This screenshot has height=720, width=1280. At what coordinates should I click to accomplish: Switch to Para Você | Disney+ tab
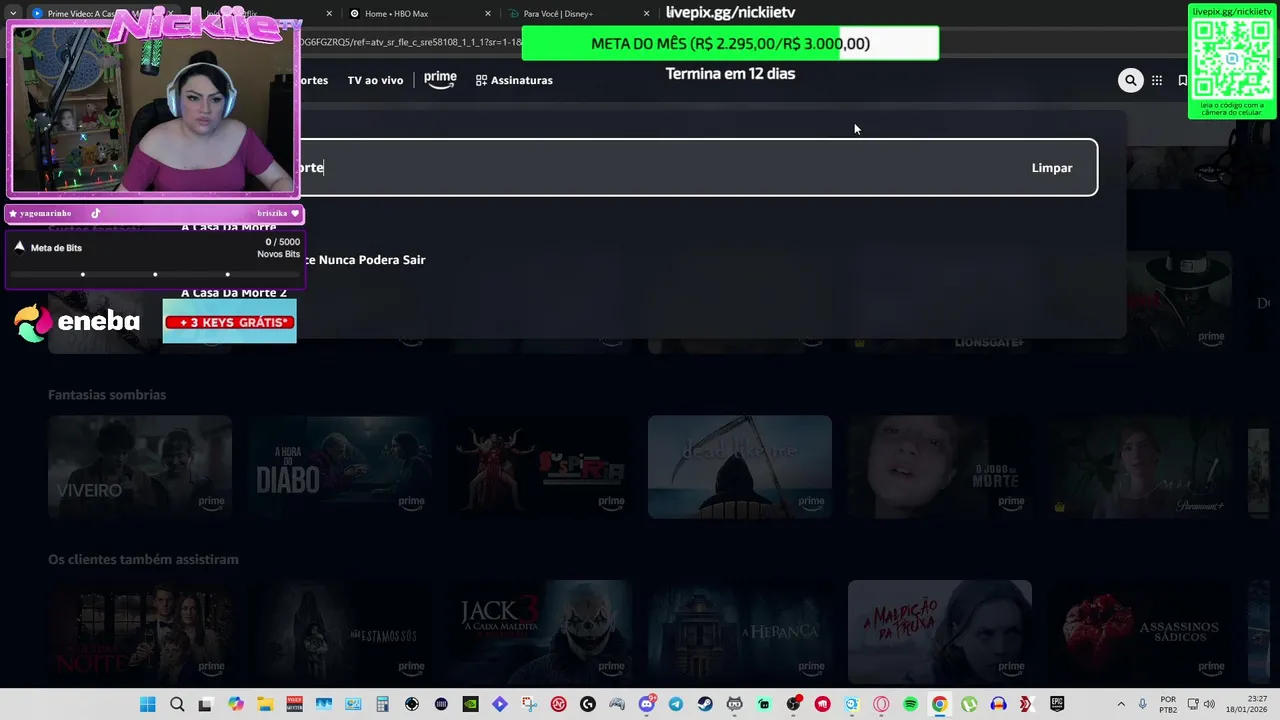click(x=568, y=13)
